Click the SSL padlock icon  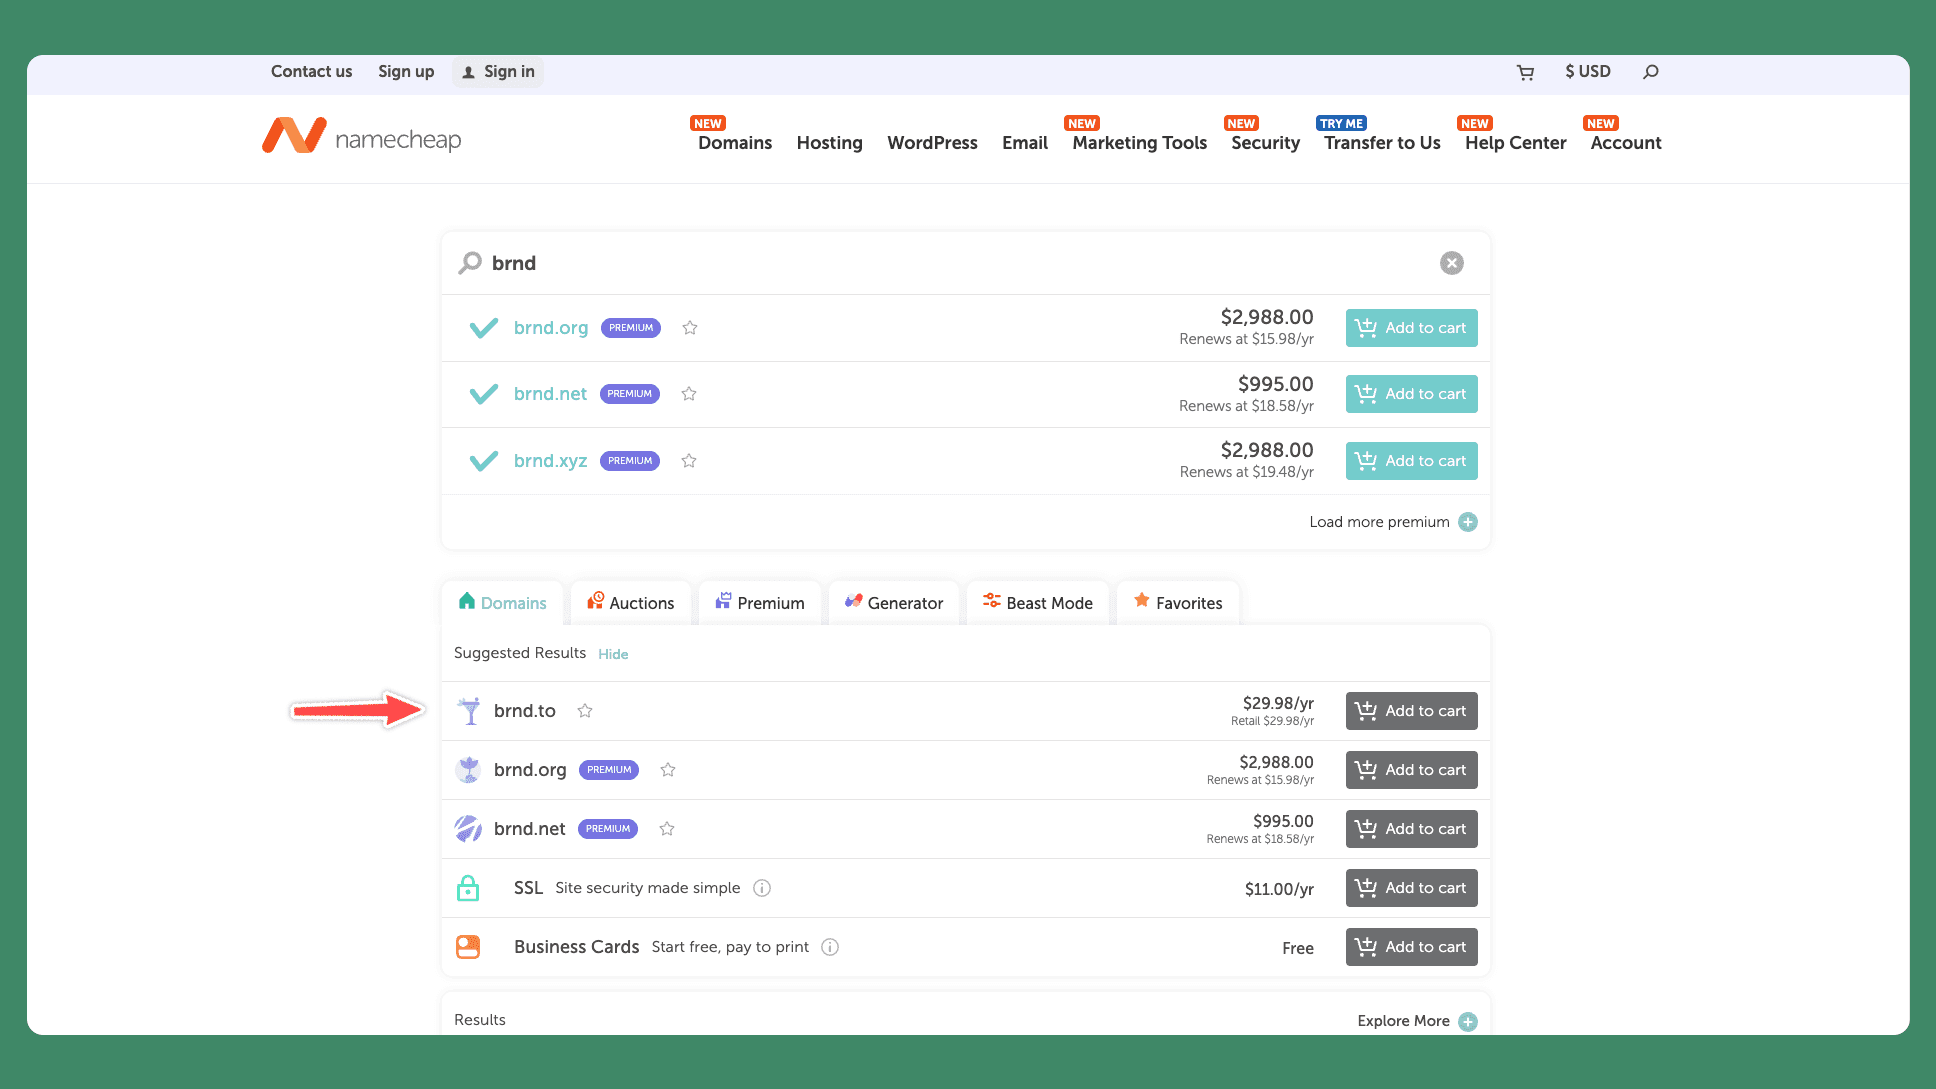click(x=468, y=888)
